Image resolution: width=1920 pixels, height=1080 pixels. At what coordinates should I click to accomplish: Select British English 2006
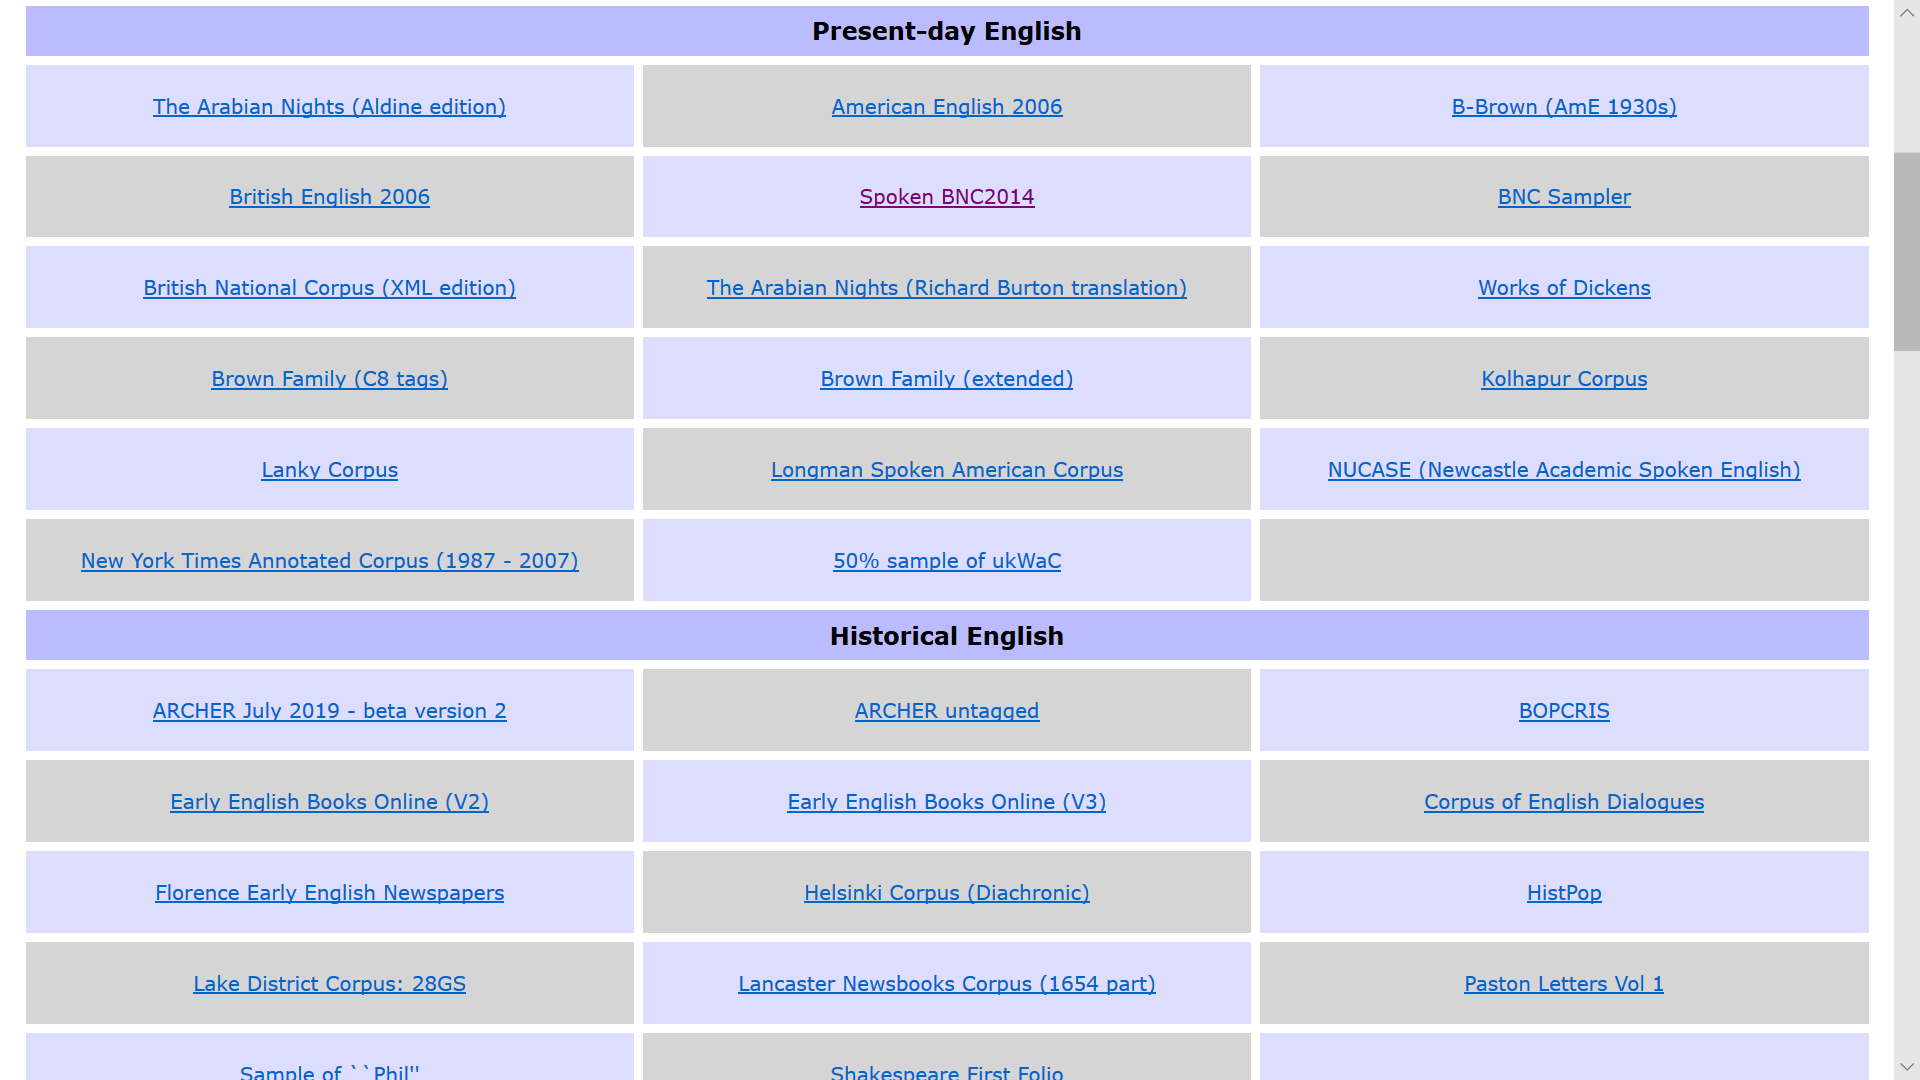(x=329, y=197)
